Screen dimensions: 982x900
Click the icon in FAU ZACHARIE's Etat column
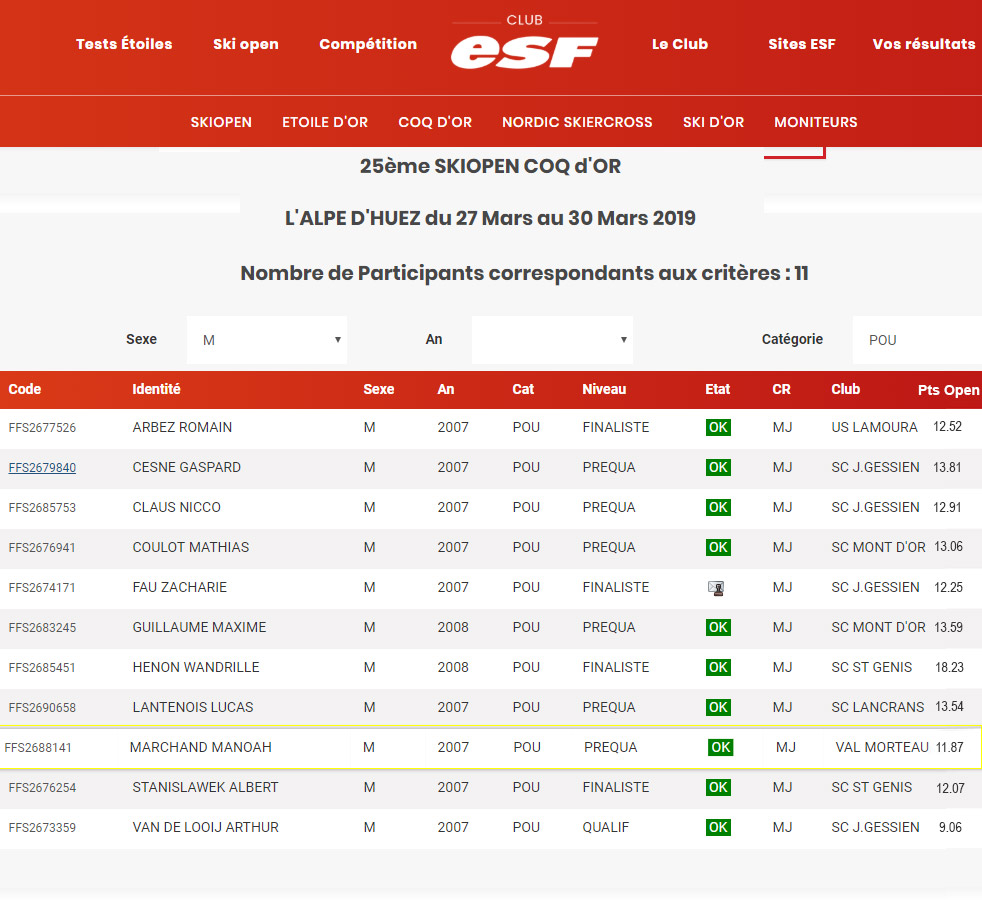tap(716, 588)
